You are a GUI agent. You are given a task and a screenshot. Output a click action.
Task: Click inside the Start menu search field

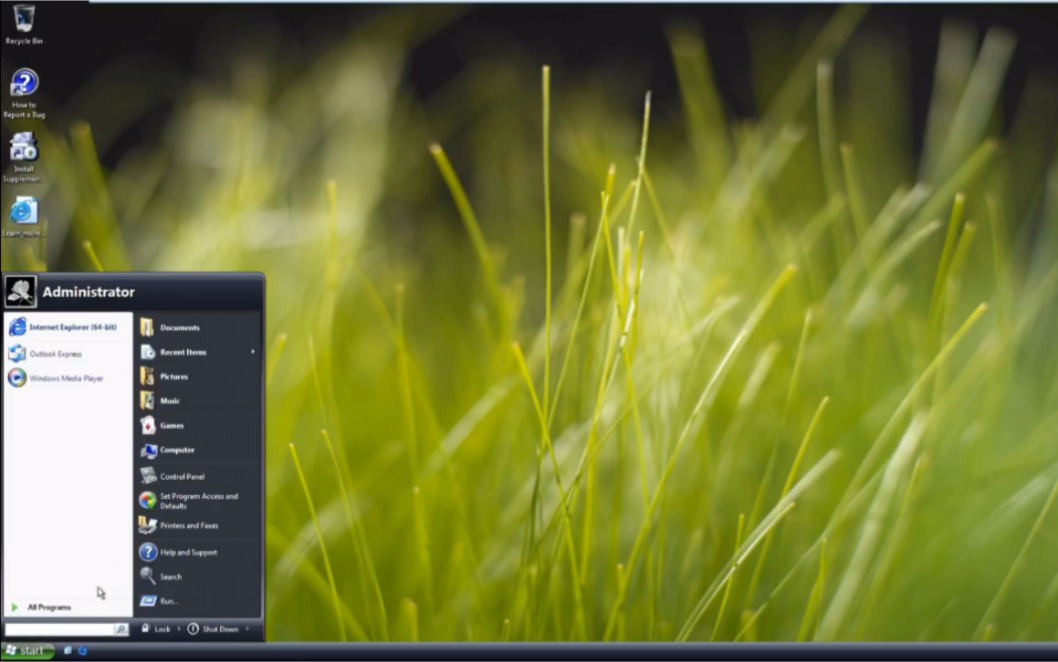[x=60, y=630]
